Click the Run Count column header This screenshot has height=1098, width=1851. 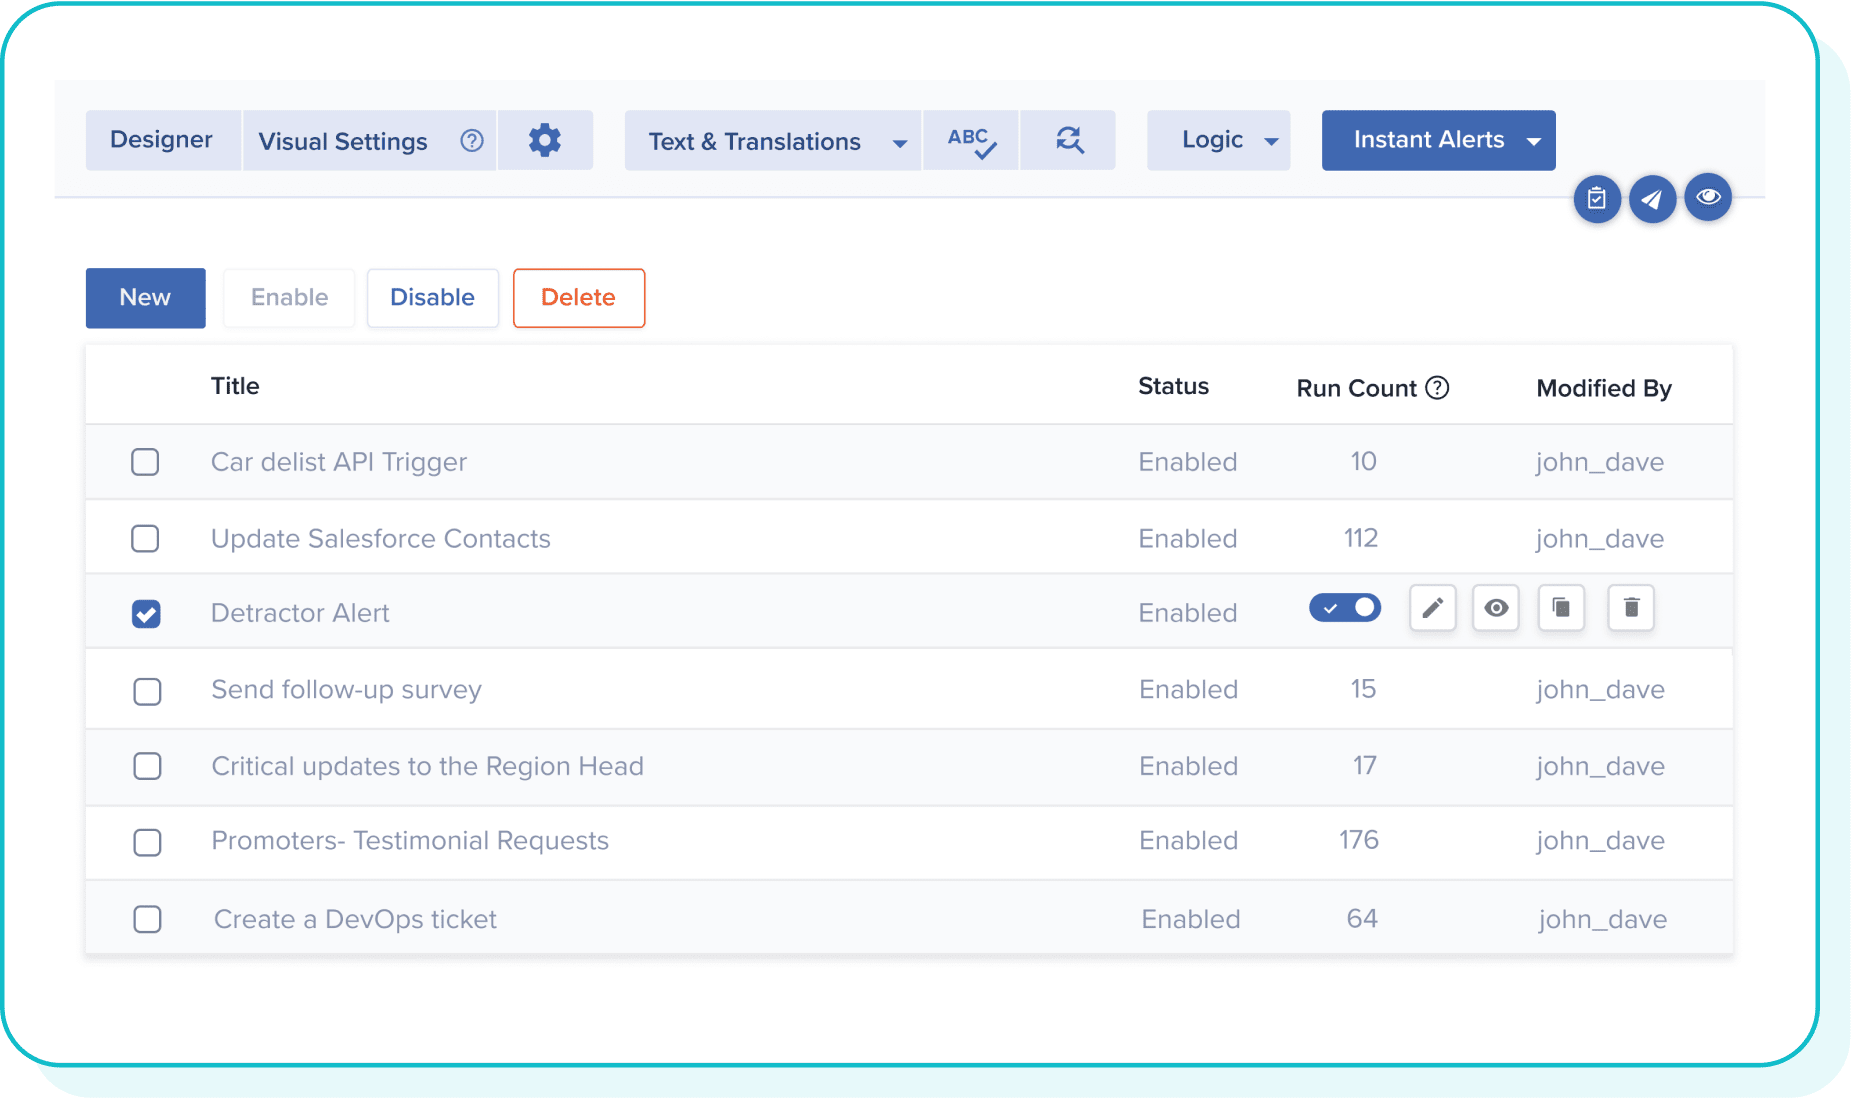(1356, 388)
